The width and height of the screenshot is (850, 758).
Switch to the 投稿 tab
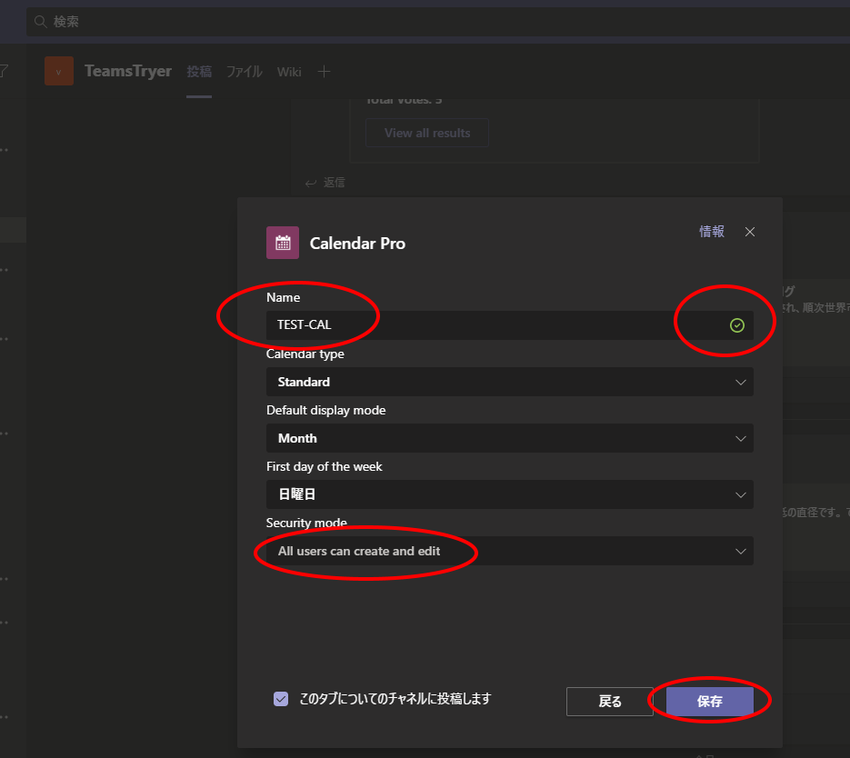tap(199, 72)
